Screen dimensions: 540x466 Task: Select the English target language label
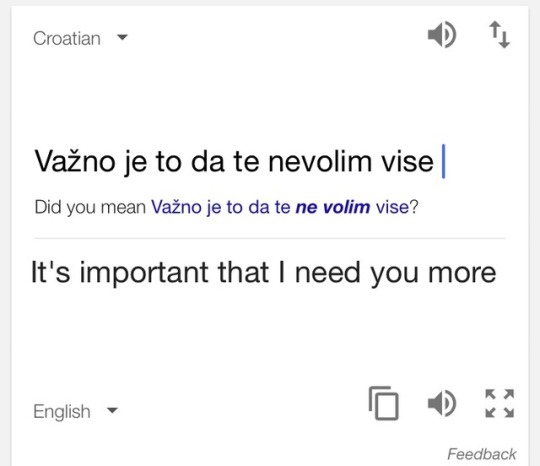click(x=62, y=412)
